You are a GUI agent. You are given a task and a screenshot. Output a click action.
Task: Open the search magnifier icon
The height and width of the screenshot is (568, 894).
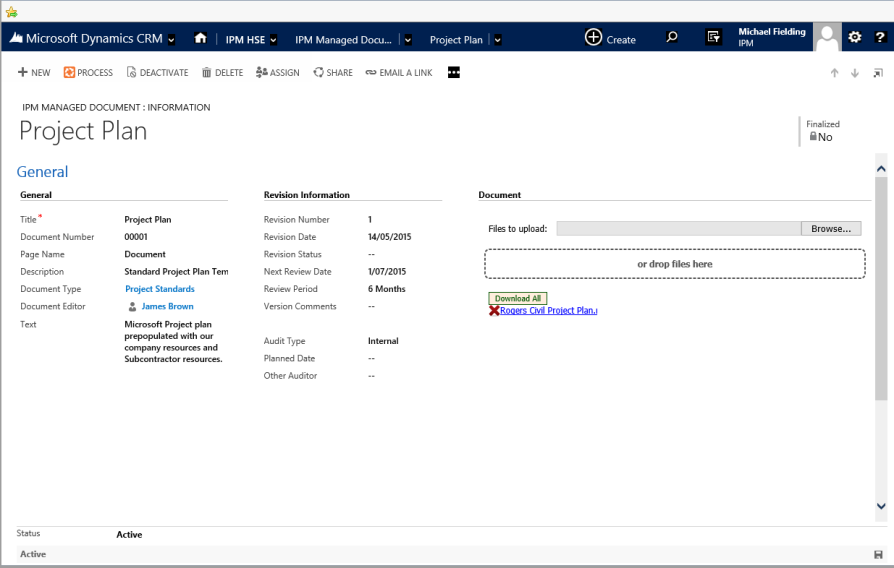672,38
